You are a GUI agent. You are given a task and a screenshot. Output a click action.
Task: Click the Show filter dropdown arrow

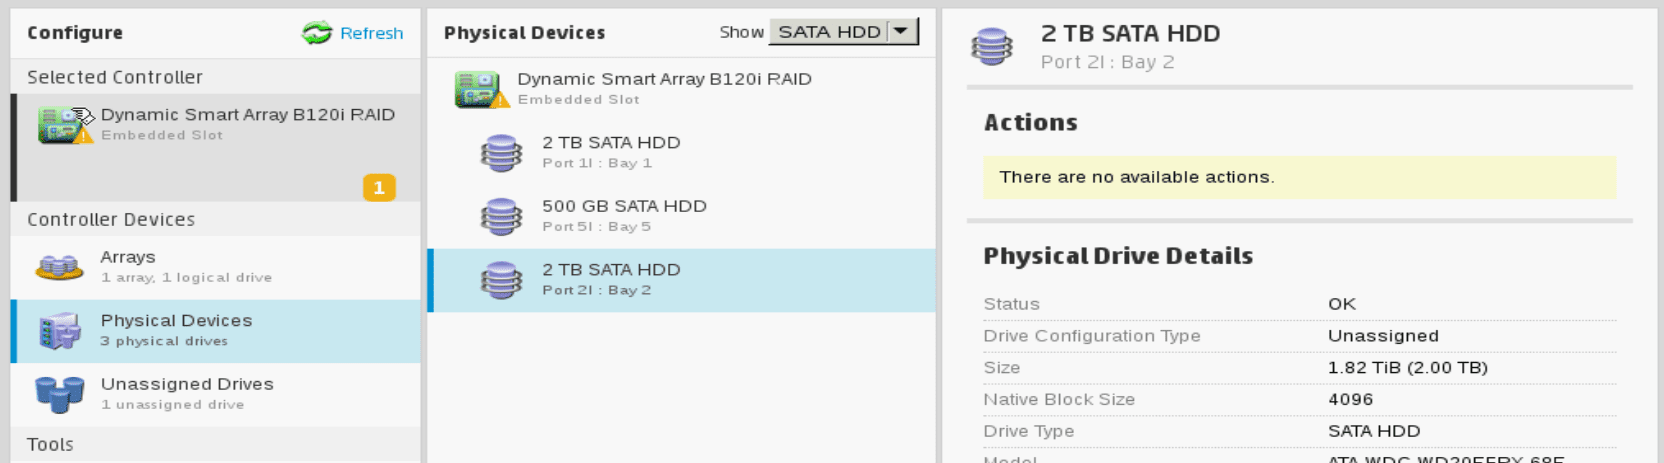(902, 32)
